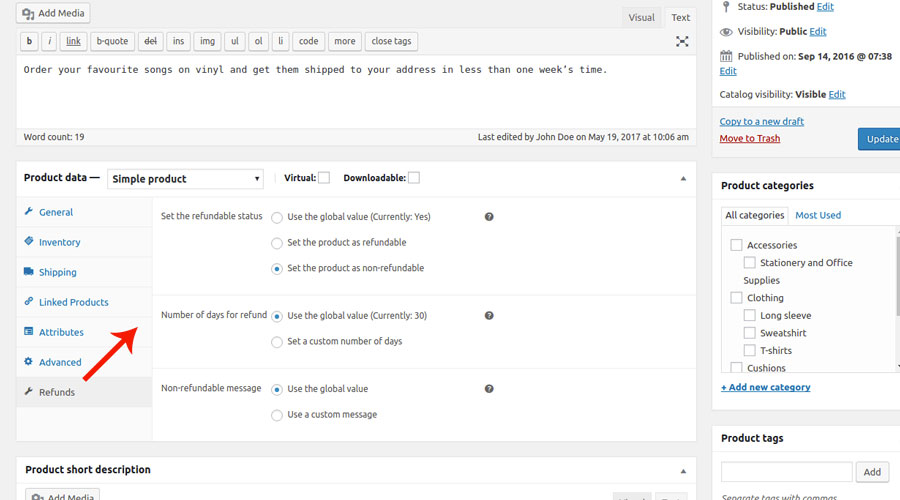The width and height of the screenshot is (900, 500).
Task: Choose Set a custom number of days
Action: (x=277, y=341)
